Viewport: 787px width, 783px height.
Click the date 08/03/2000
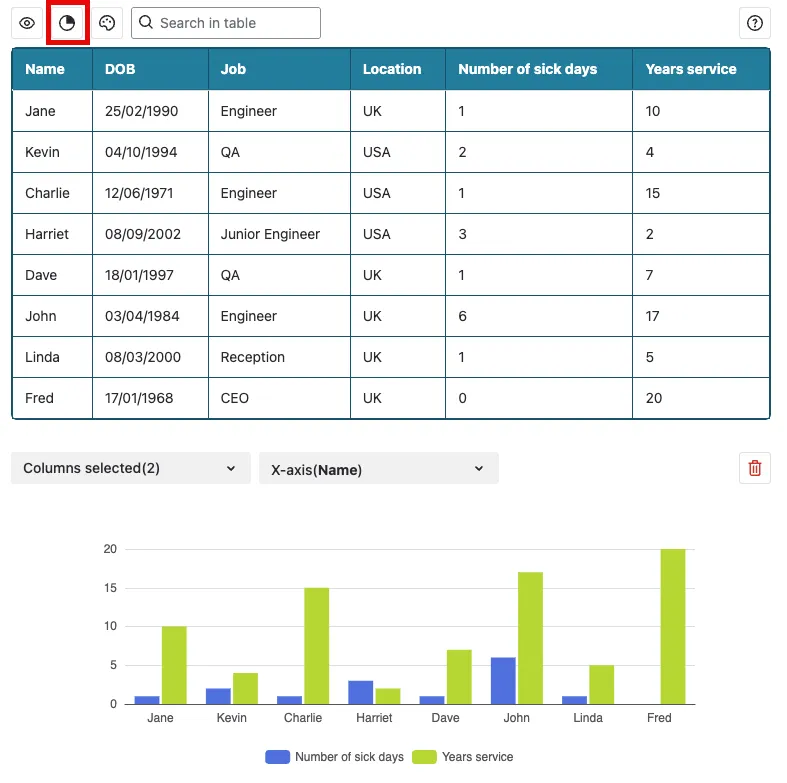(143, 357)
